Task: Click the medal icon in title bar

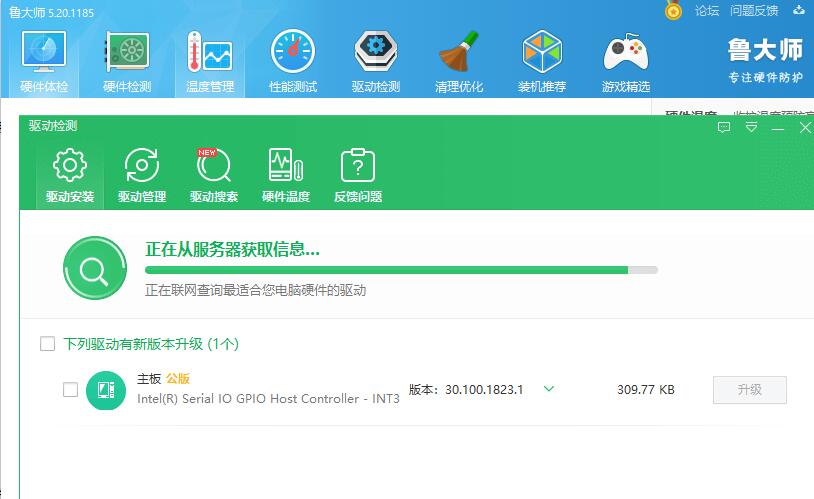Action: (x=673, y=10)
